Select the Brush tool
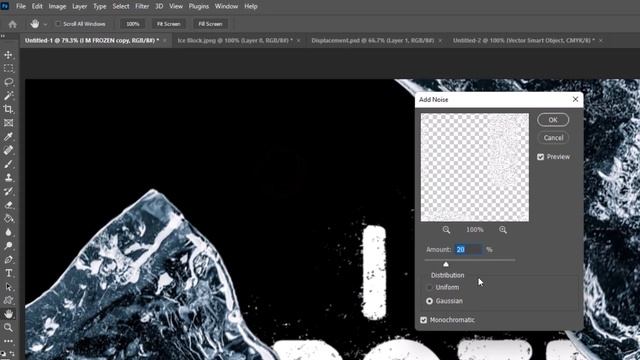The height and width of the screenshot is (360, 640). pyautogui.click(x=8, y=164)
